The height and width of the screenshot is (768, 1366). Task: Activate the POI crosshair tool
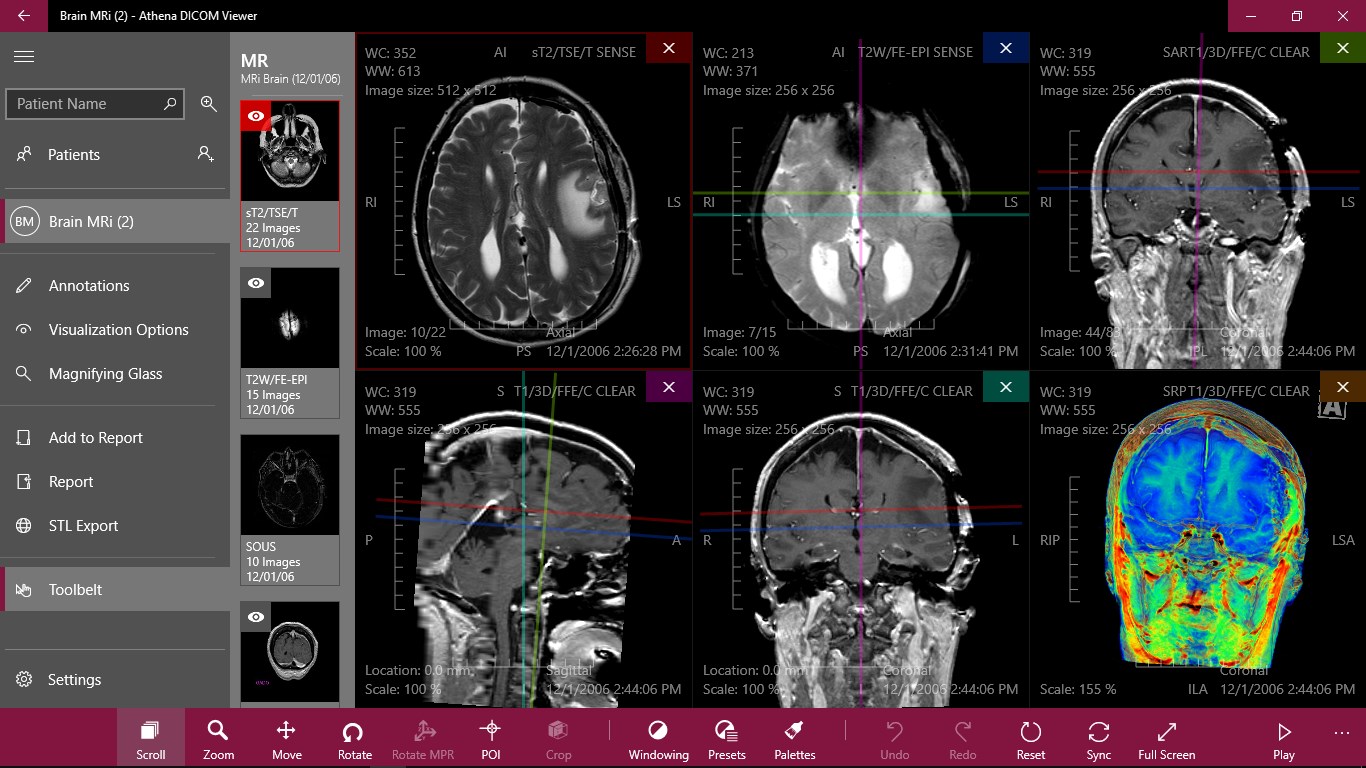tap(491, 738)
